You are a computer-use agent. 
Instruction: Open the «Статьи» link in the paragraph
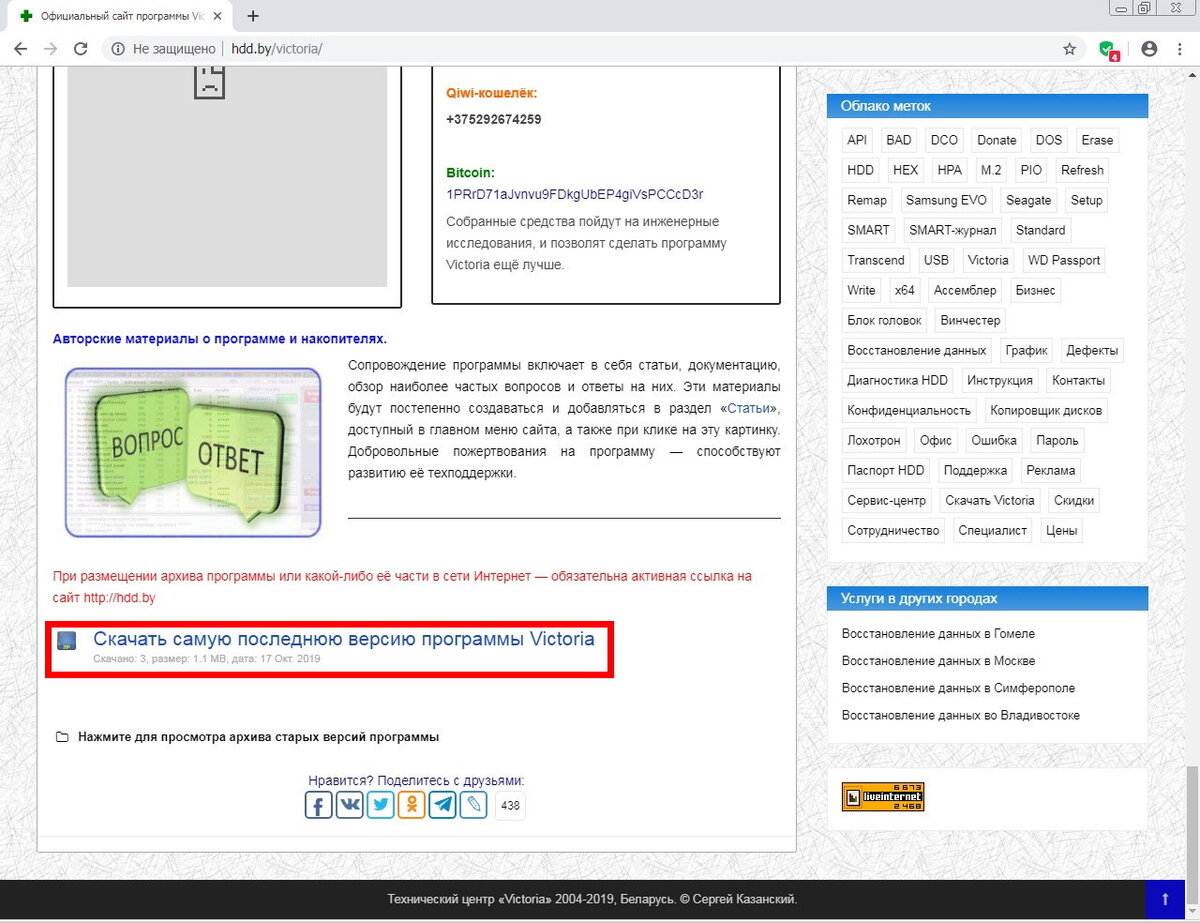tap(748, 409)
